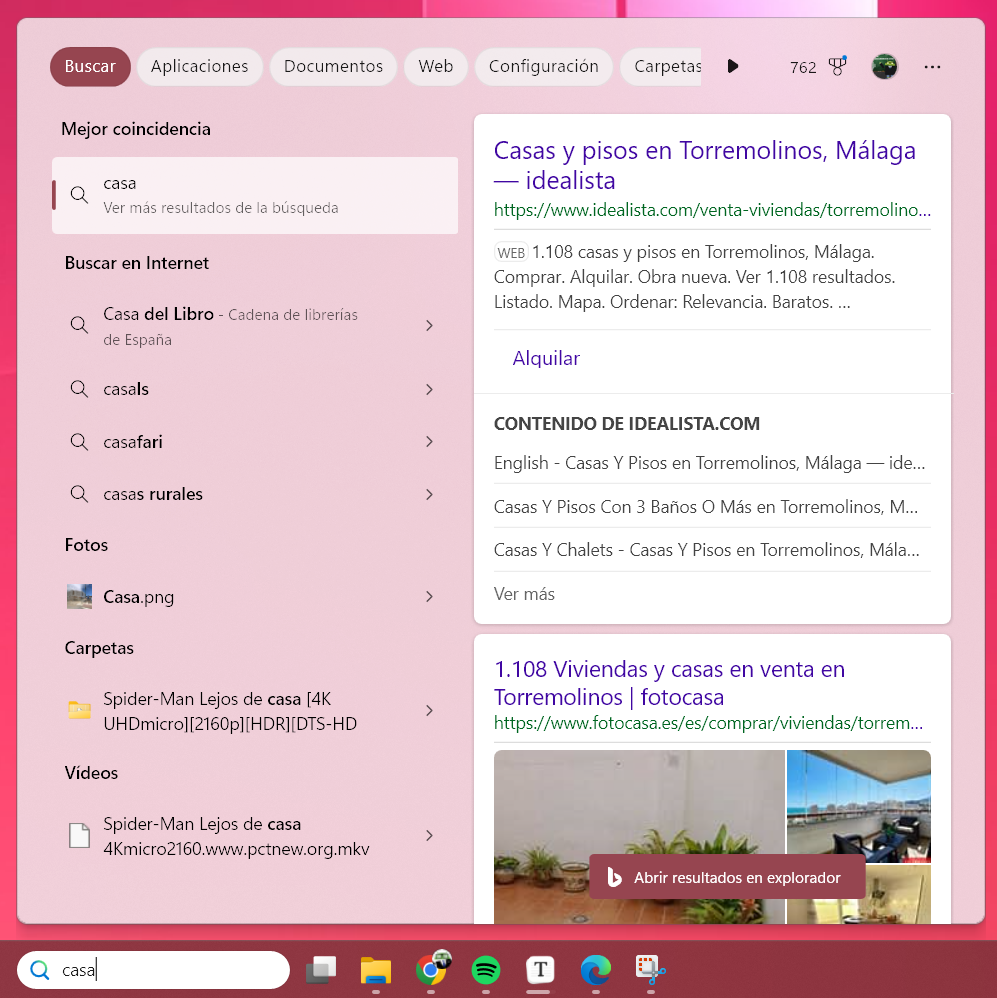997x998 pixels.
Task: Select the Documentos filter tab
Action: [x=333, y=67]
